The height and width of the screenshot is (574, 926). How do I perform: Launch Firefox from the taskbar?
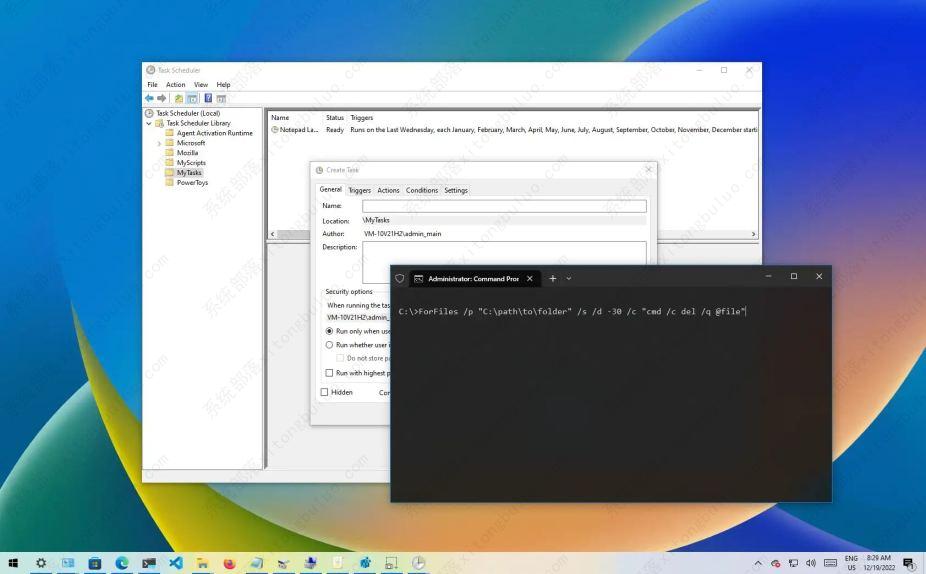[230, 563]
